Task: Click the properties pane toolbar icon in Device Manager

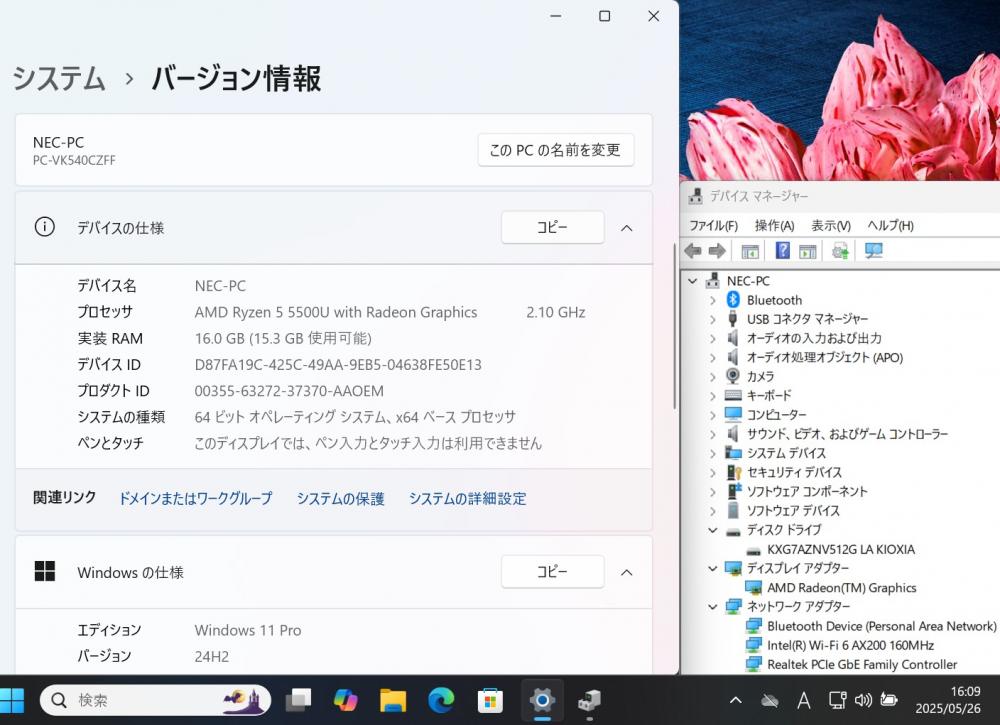Action: [x=807, y=251]
